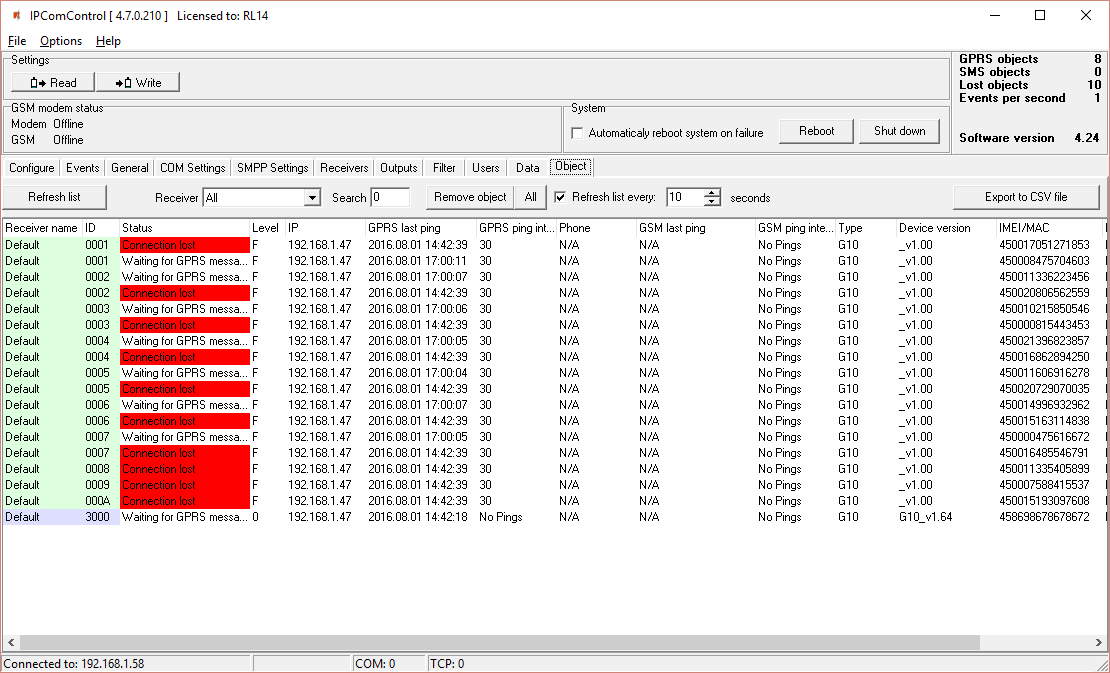Image resolution: width=1110 pixels, height=673 pixels.
Task: Click the Read settings button
Action: (53, 83)
